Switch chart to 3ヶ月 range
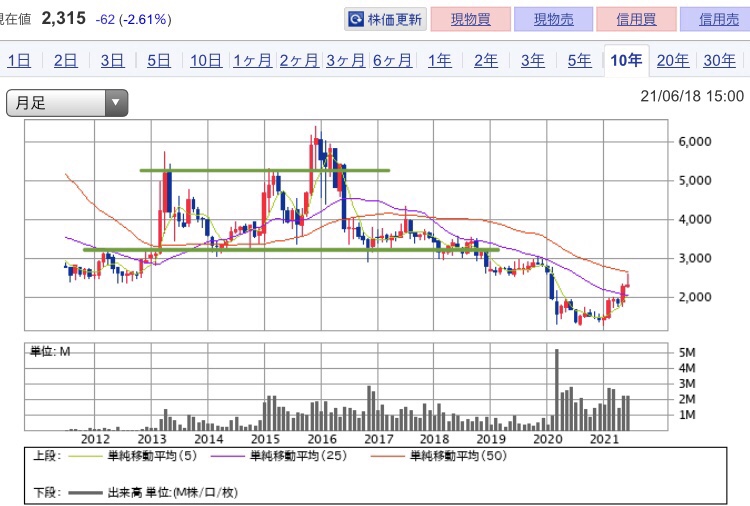This screenshot has height=506, width=750. (345, 61)
